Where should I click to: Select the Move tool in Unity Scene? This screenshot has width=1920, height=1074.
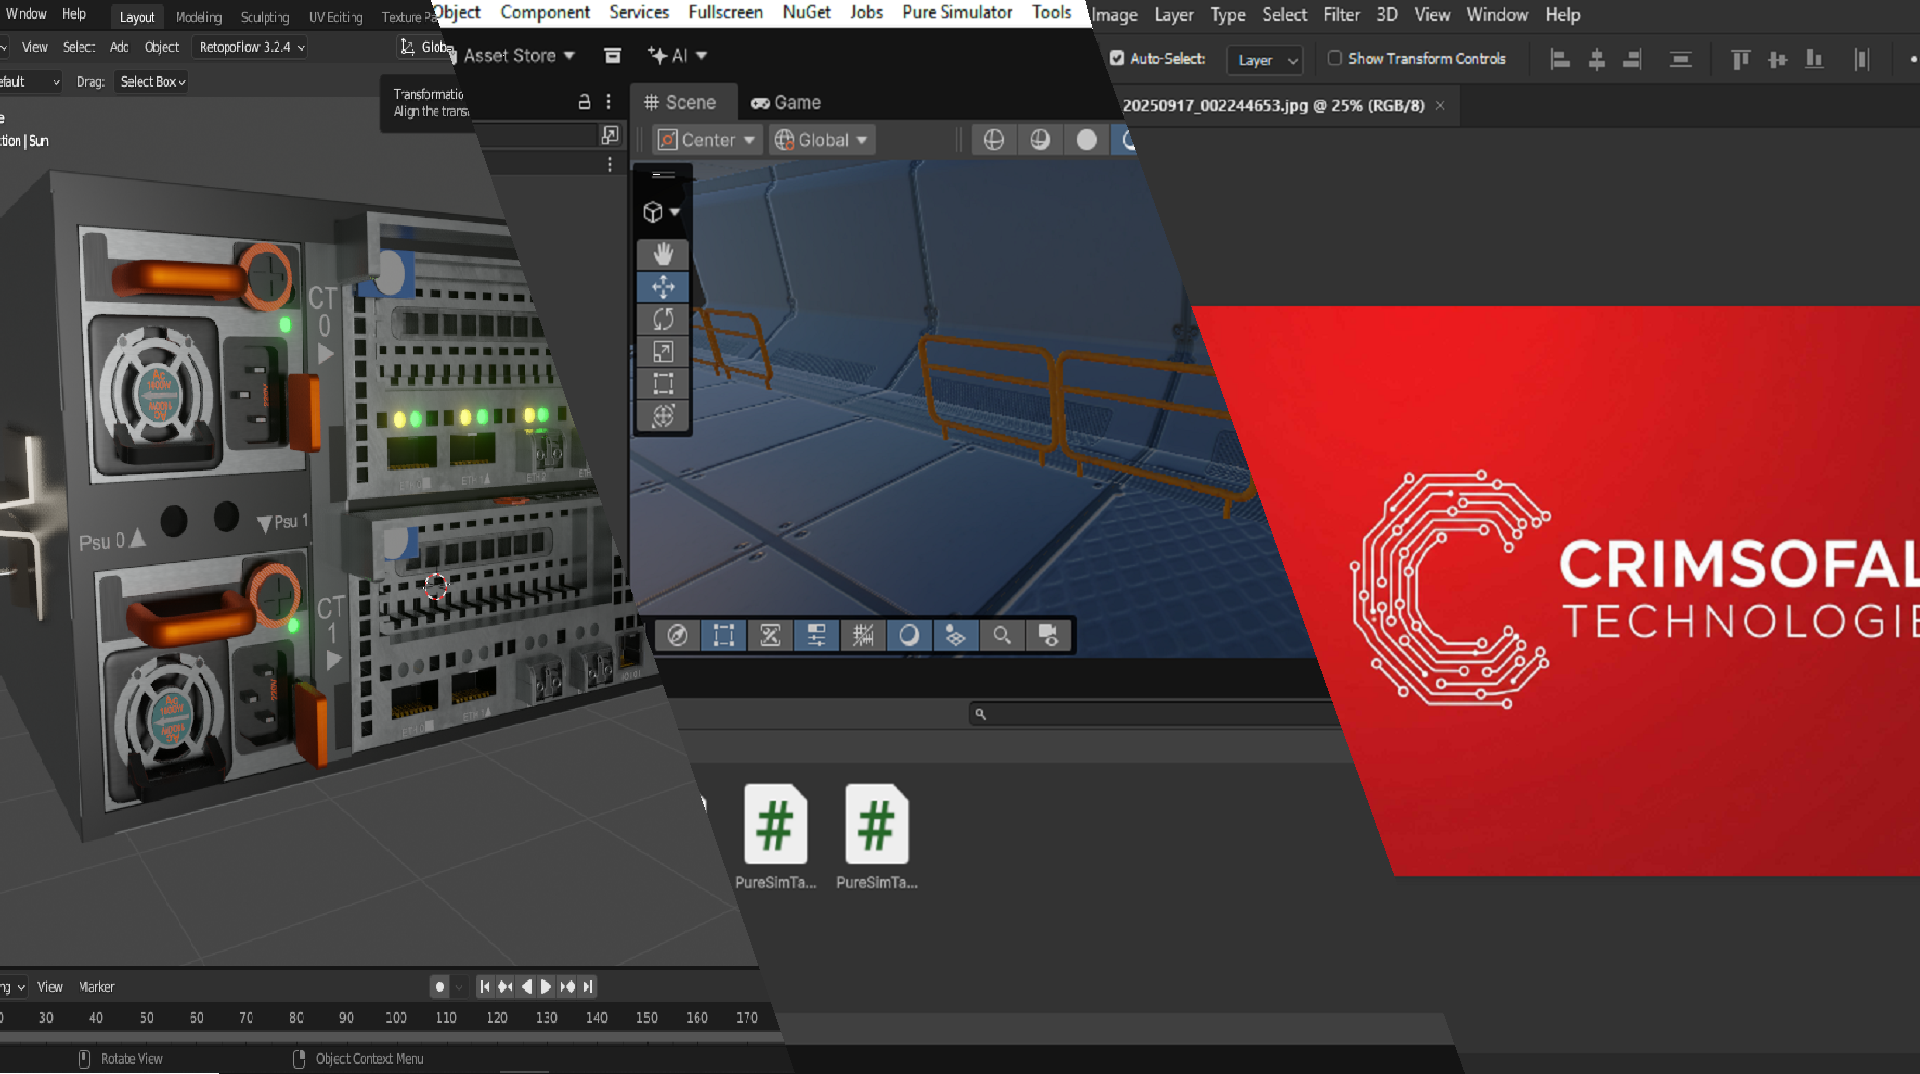[x=663, y=287]
